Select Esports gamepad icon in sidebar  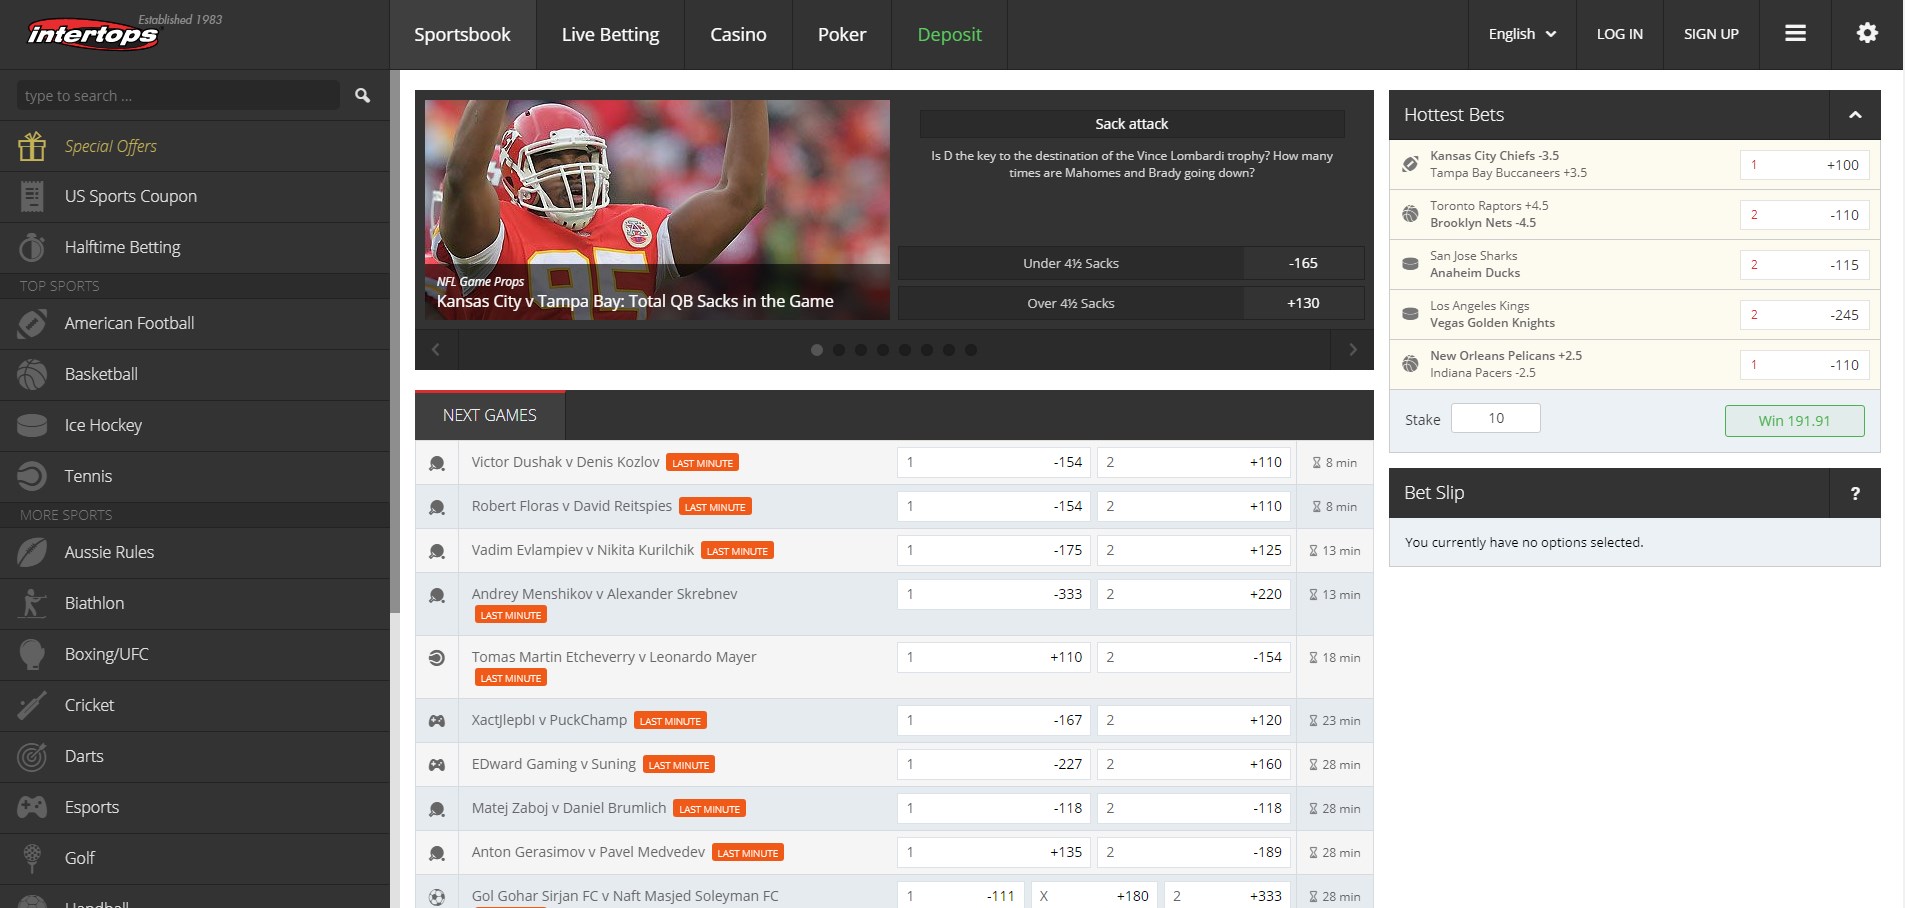coord(32,807)
